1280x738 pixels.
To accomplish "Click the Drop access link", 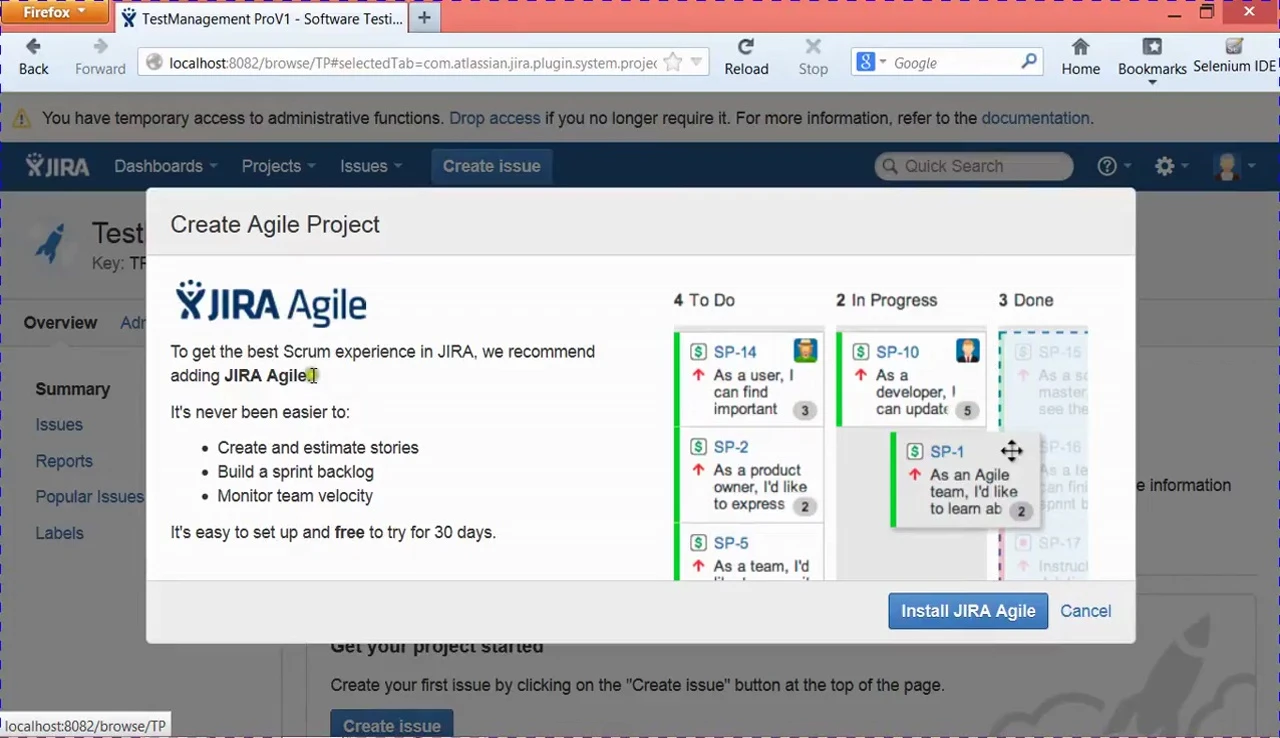I will point(494,118).
